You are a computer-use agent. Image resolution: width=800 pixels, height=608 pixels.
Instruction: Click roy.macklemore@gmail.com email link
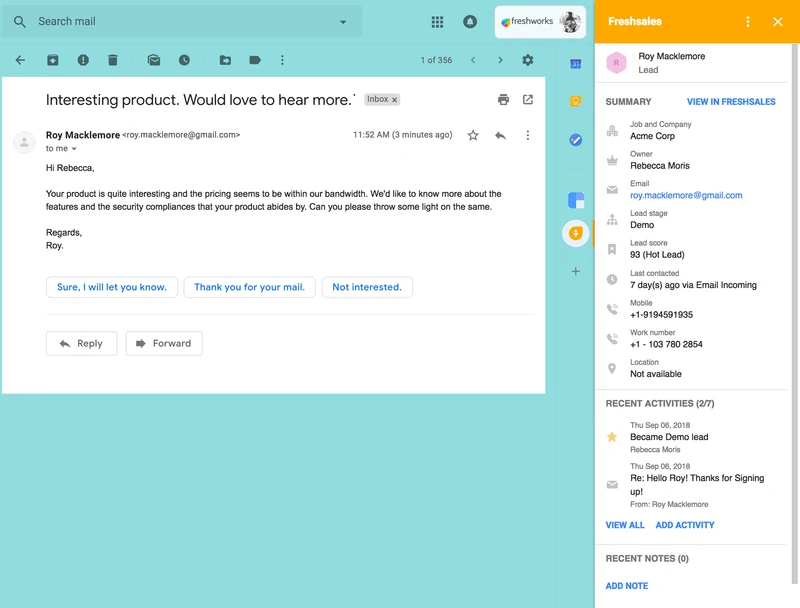click(686, 195)
